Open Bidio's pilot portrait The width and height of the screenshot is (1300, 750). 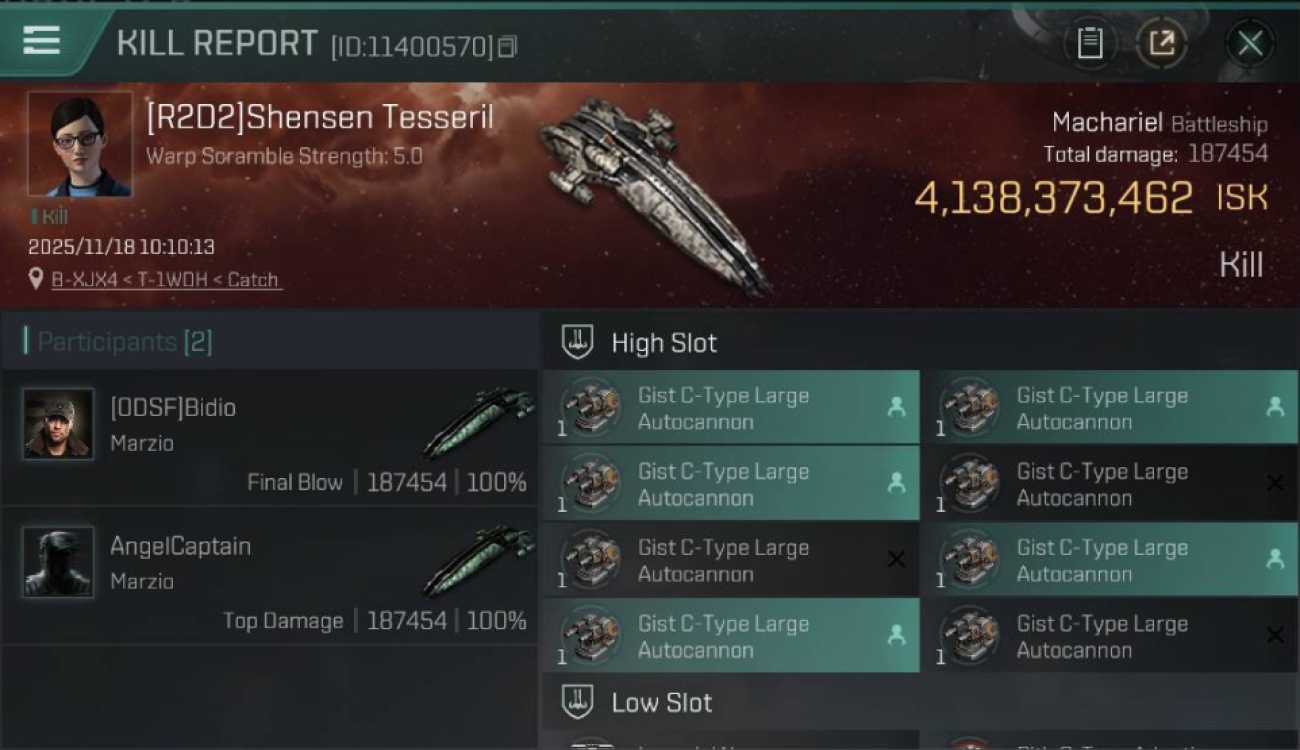click(58, 424)
